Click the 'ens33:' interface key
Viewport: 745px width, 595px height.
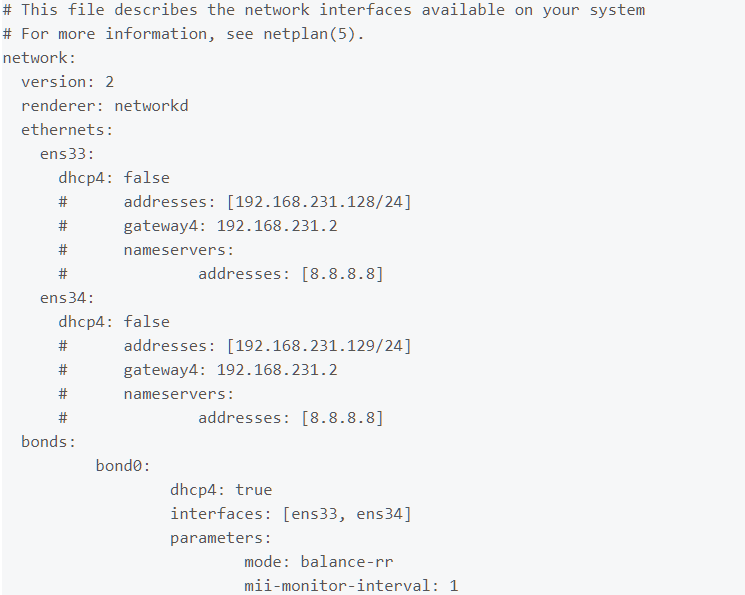pyautogui.click(x=67, y=154)
